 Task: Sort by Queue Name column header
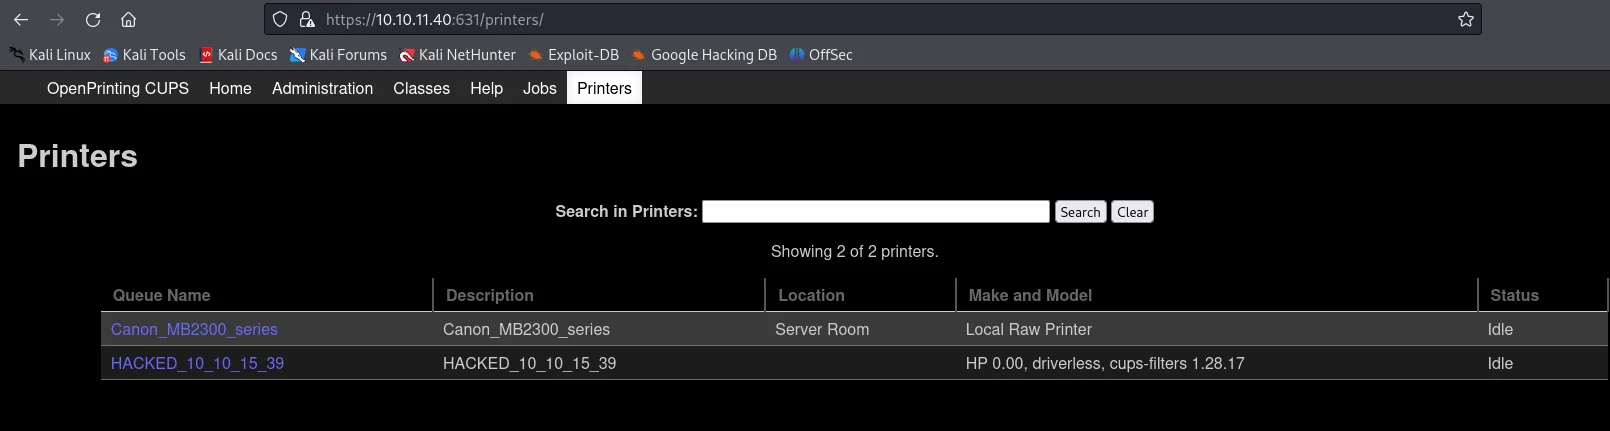coord(161,295)
